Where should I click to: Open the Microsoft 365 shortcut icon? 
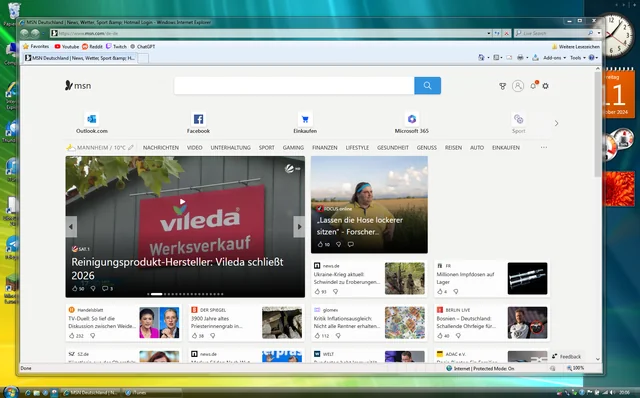coord(411,119)
